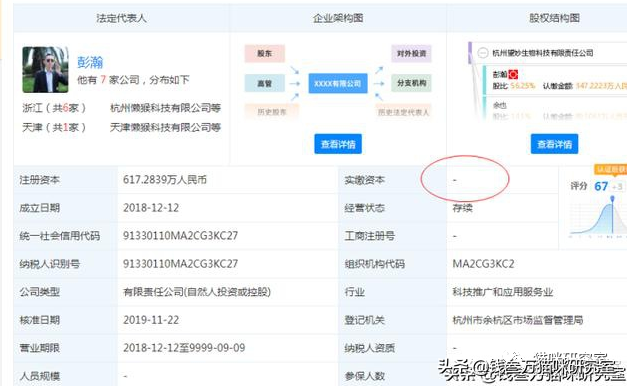This screenshot has width=627, height=386.
Task: Select company type 有限责任公司(自然人投资或控股)
Action: pos(197,292)
